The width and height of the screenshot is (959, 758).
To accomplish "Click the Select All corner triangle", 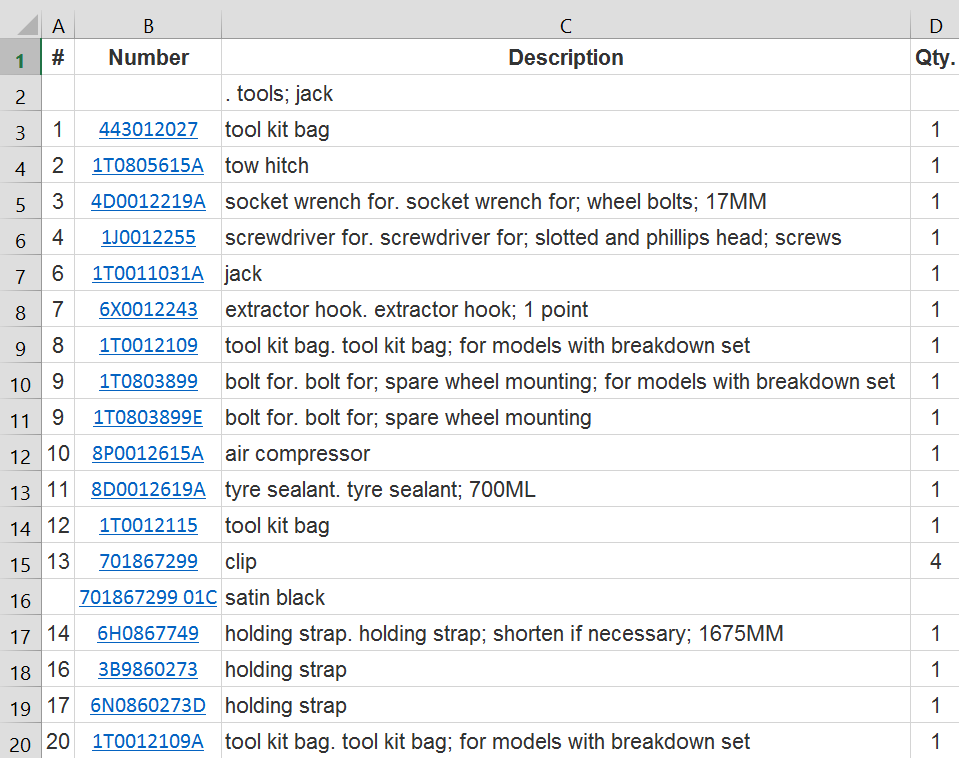I will (27, 24).
